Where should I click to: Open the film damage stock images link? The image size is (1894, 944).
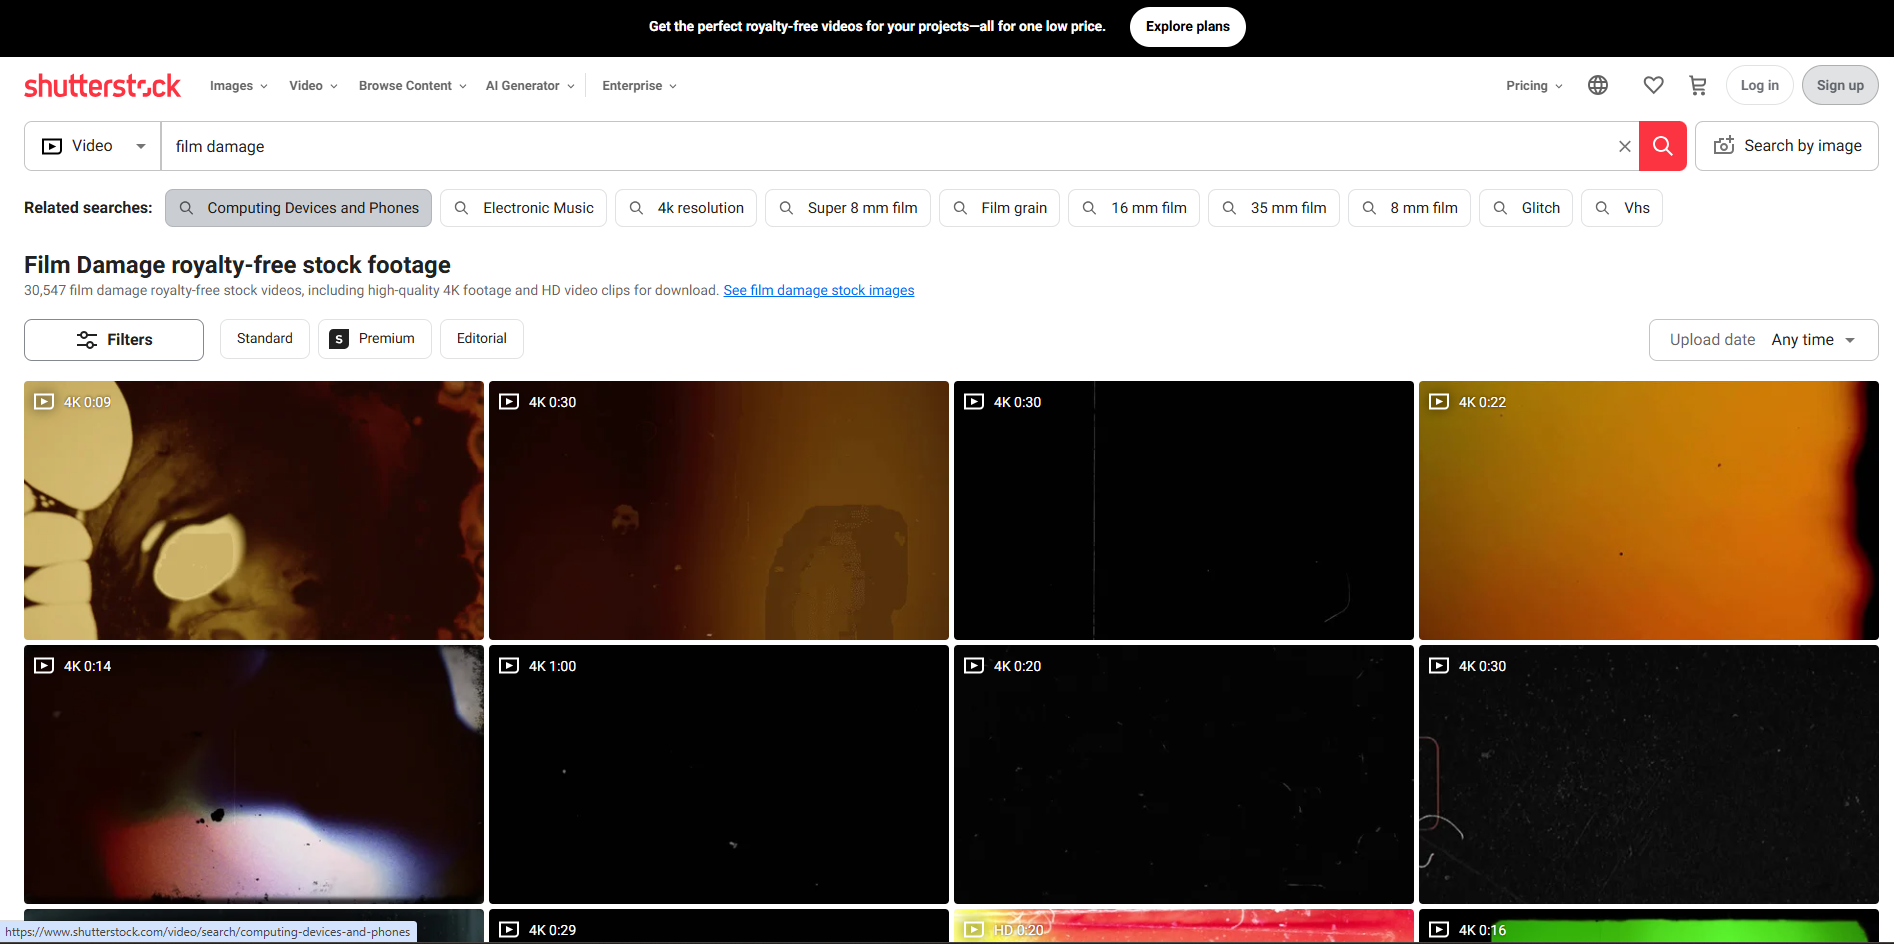click(x=818, y=290)
